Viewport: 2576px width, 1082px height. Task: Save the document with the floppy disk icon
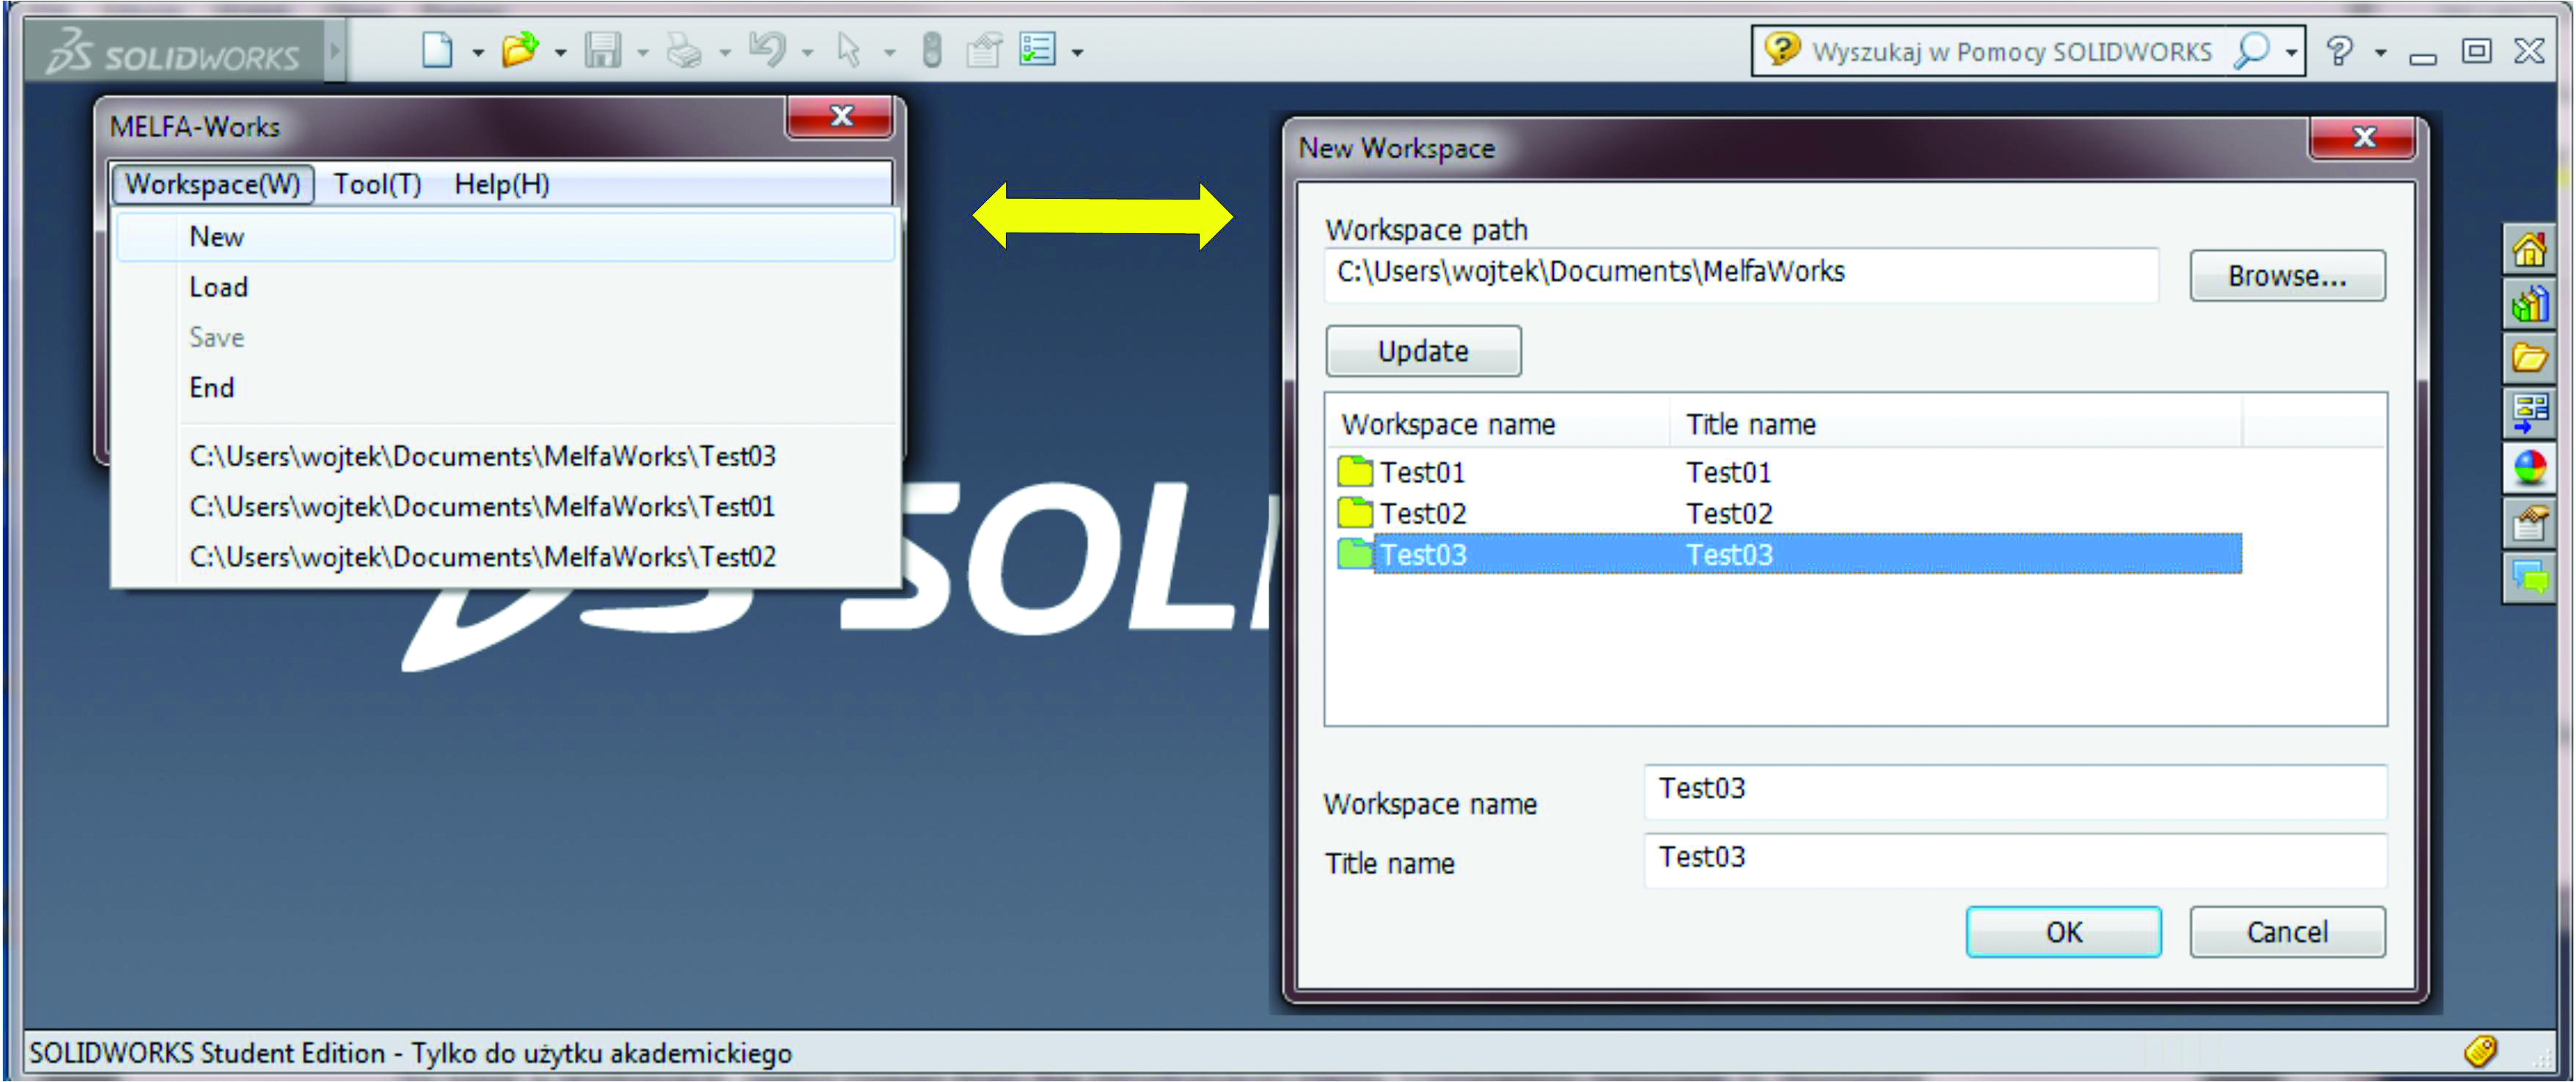tap(603, 49)
